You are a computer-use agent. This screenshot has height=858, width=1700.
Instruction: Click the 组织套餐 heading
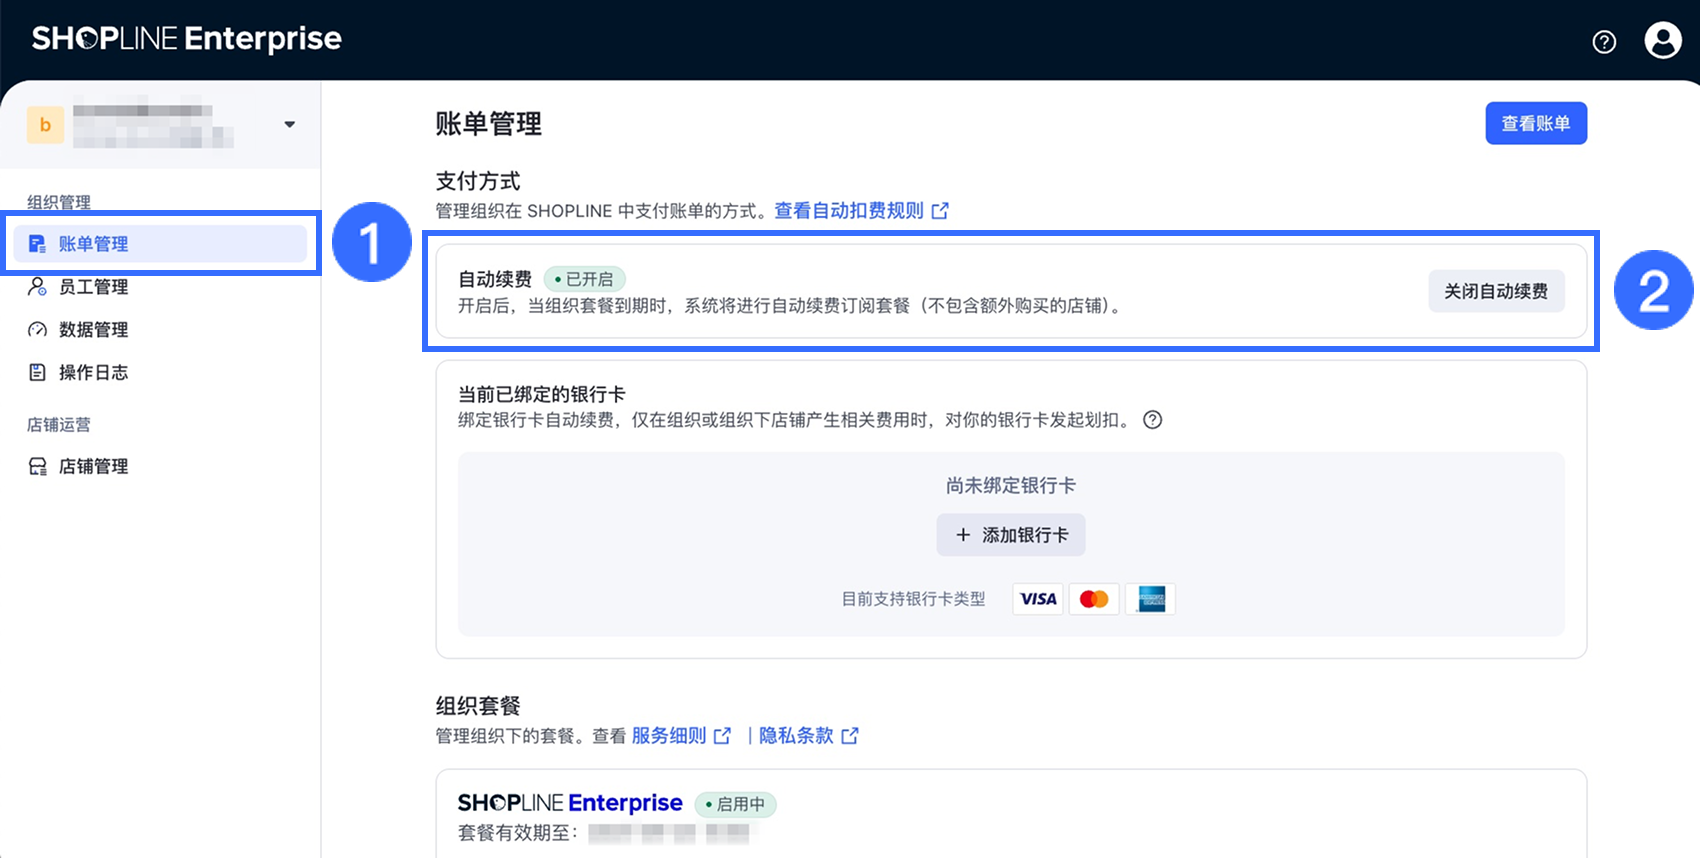tap(478, 706)
